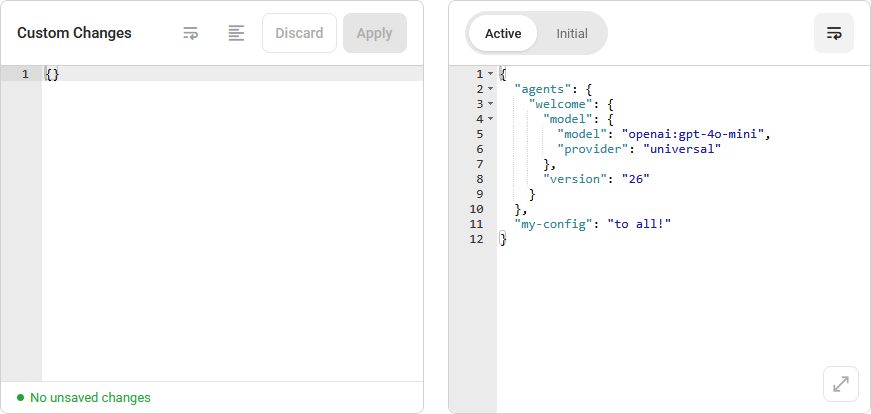Click into the Custom Changes editor line with {}
The image size is (871, 414).
(232, 74)
